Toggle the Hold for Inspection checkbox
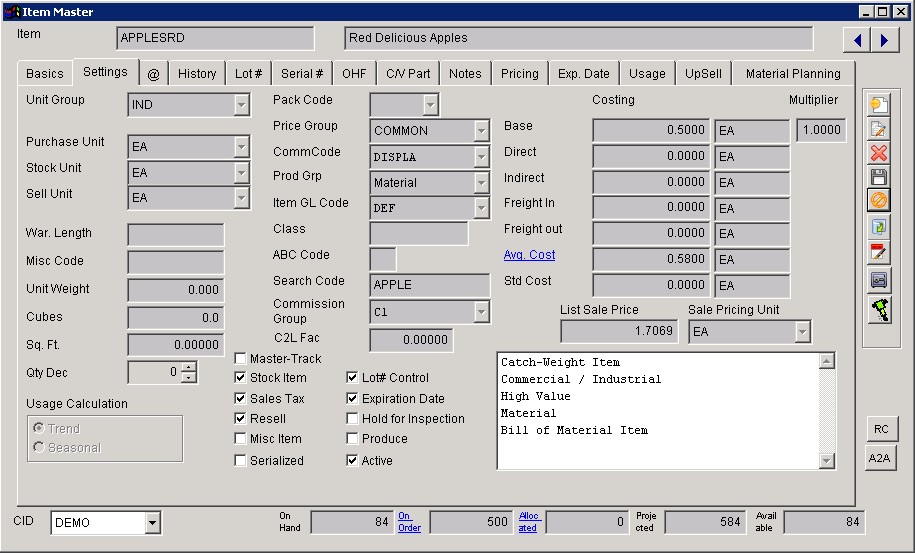This screenshot has width=915, height=553. [x=353, y=419]
